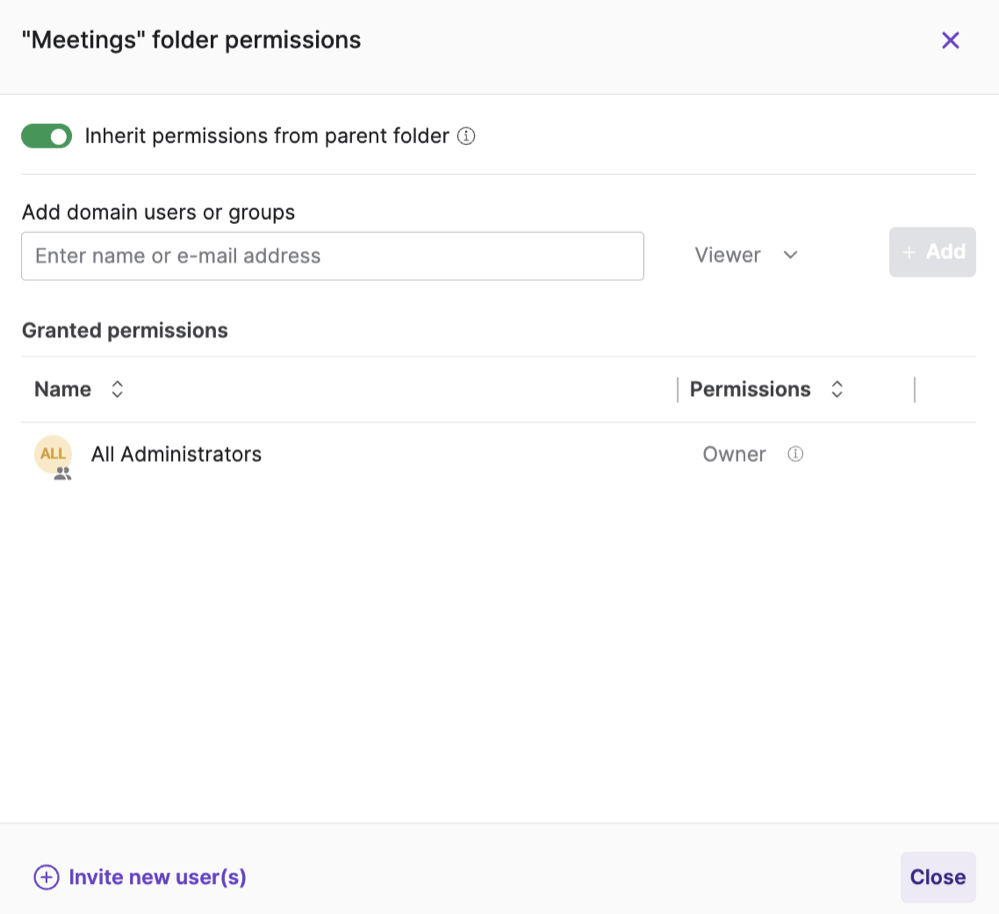This screenshot has height=914, width=999.
Task: Click the All Administrators group avatar
Action: click(x=52, y=455)
